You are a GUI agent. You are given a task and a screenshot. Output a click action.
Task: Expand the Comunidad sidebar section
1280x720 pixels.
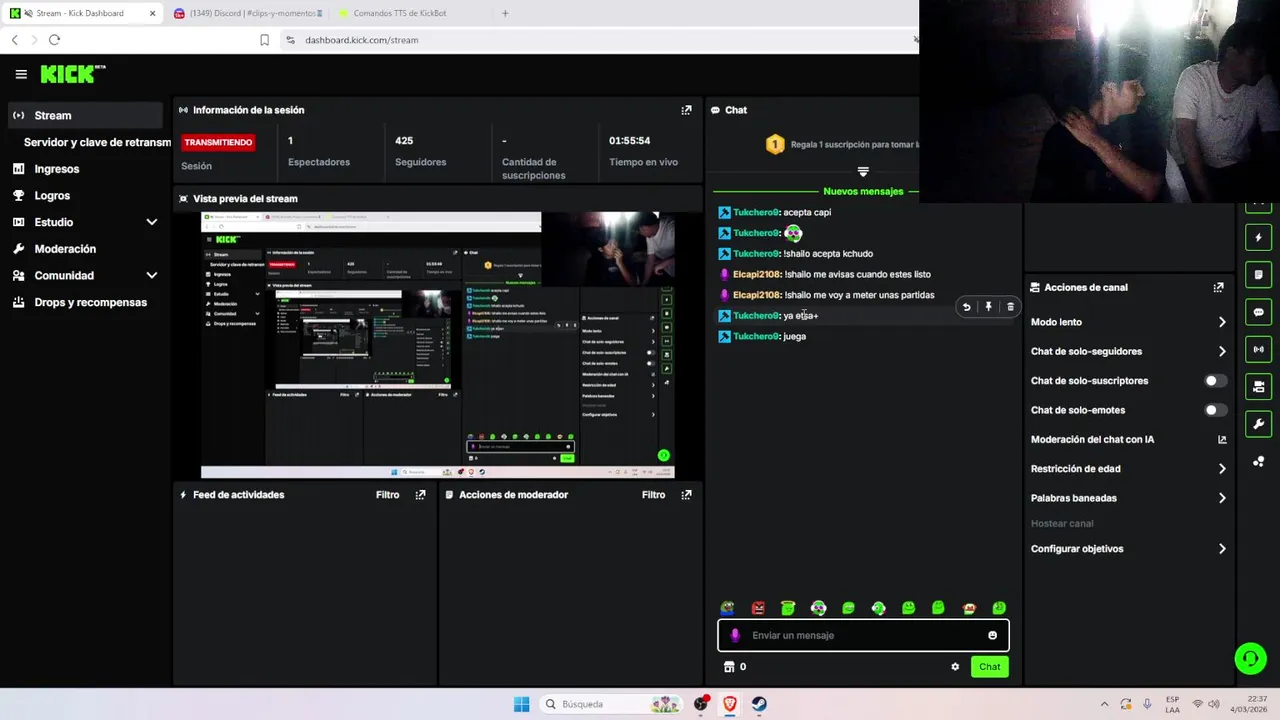coord(151,275)
